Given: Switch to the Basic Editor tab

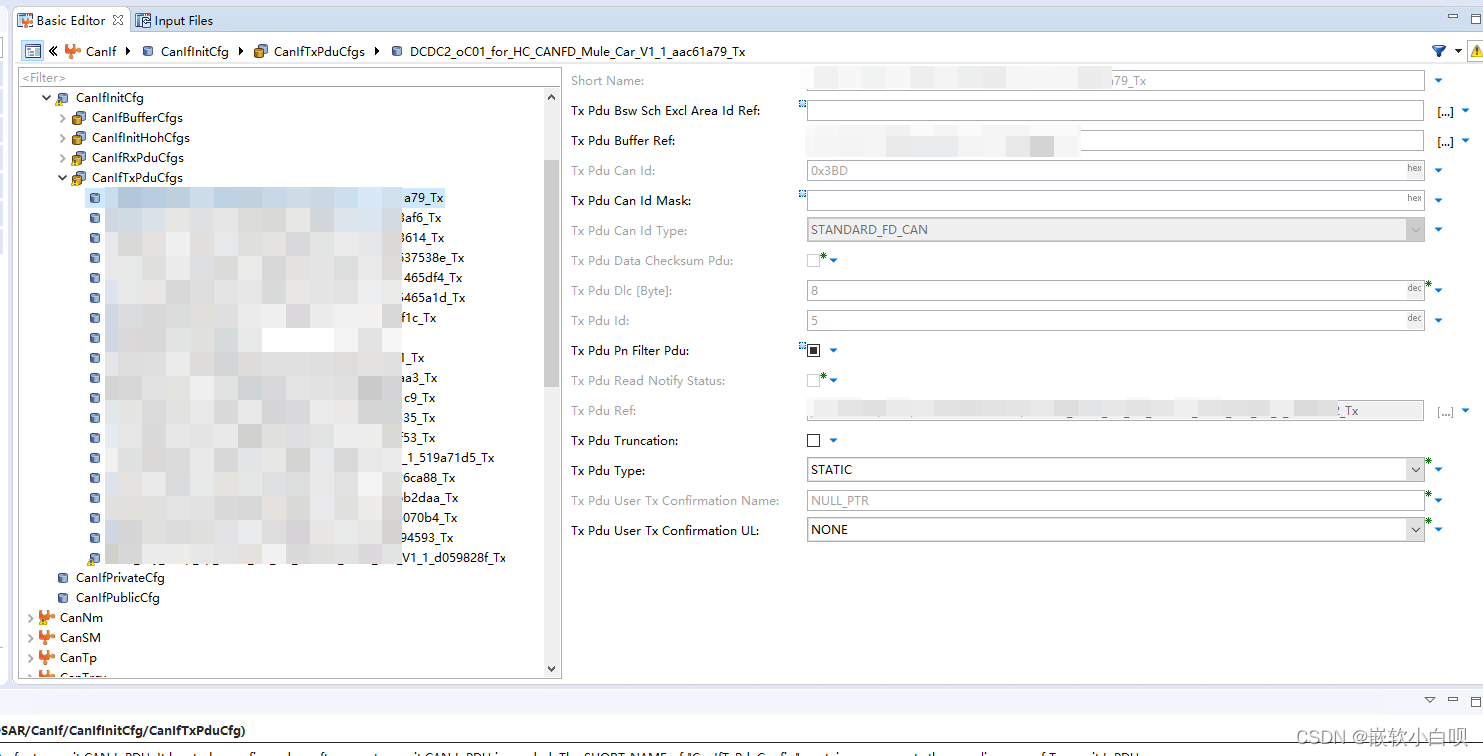Looking at the screenshot, I should pyautogui.click(x=70, y=20).
